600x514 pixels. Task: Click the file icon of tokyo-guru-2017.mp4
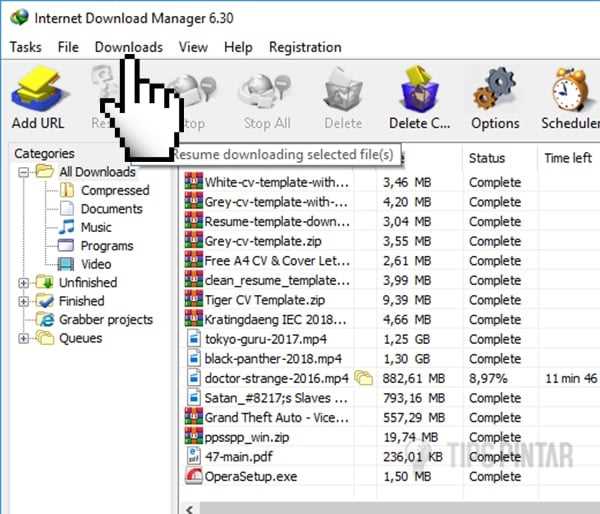point(194,339)
